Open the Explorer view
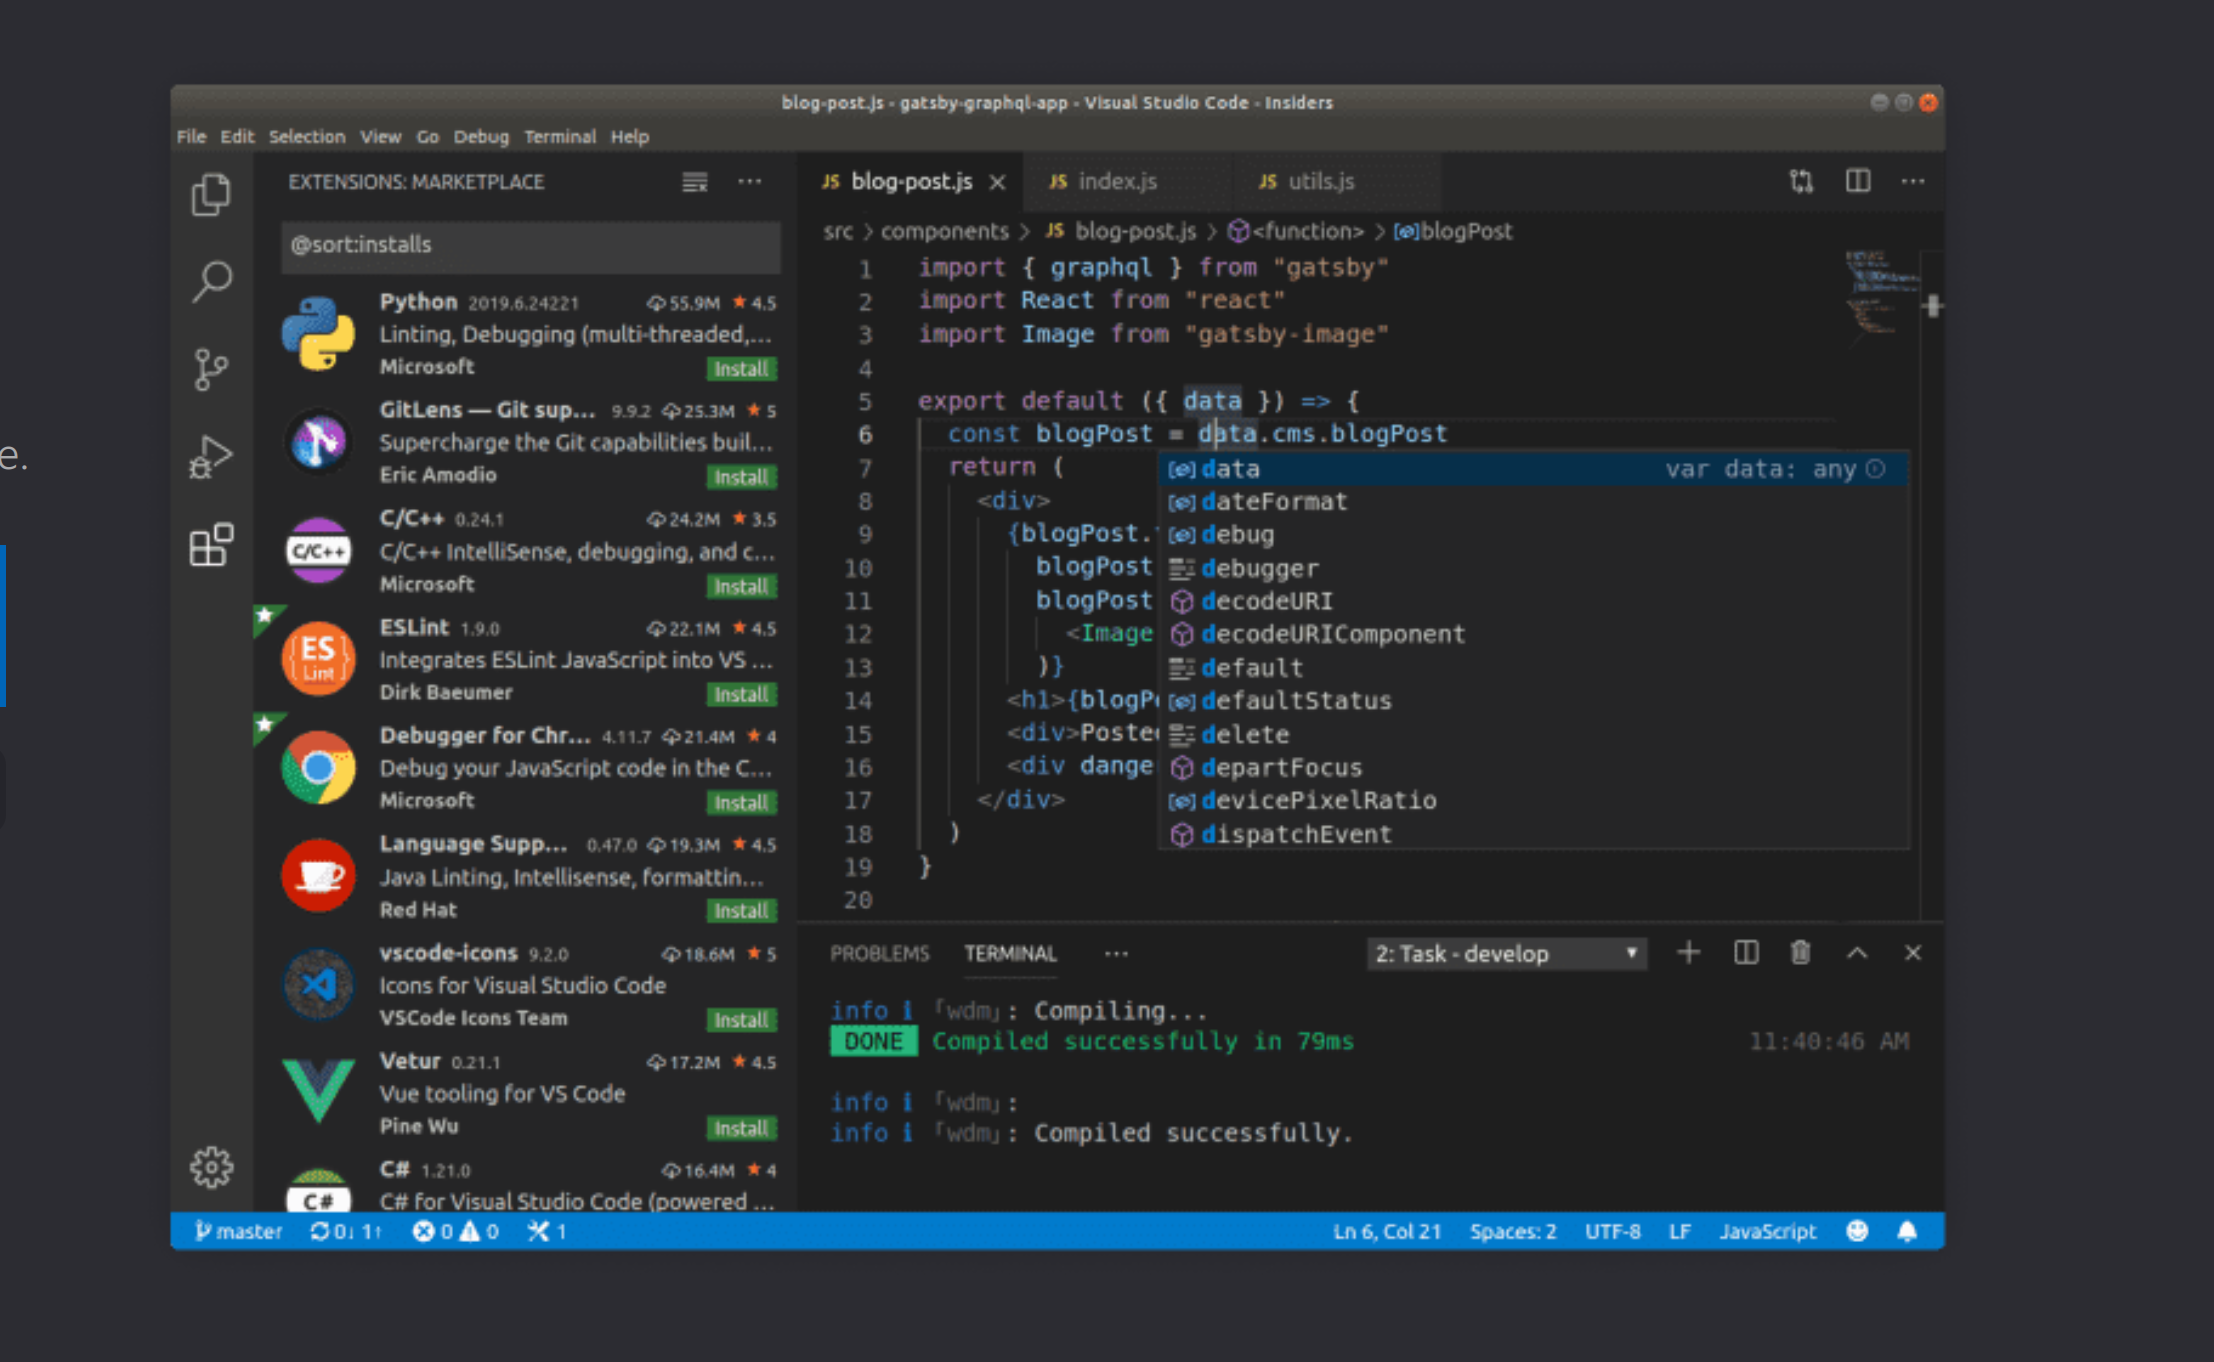2214x1362 pixels. pyautogui.click(x=211, y=194)
